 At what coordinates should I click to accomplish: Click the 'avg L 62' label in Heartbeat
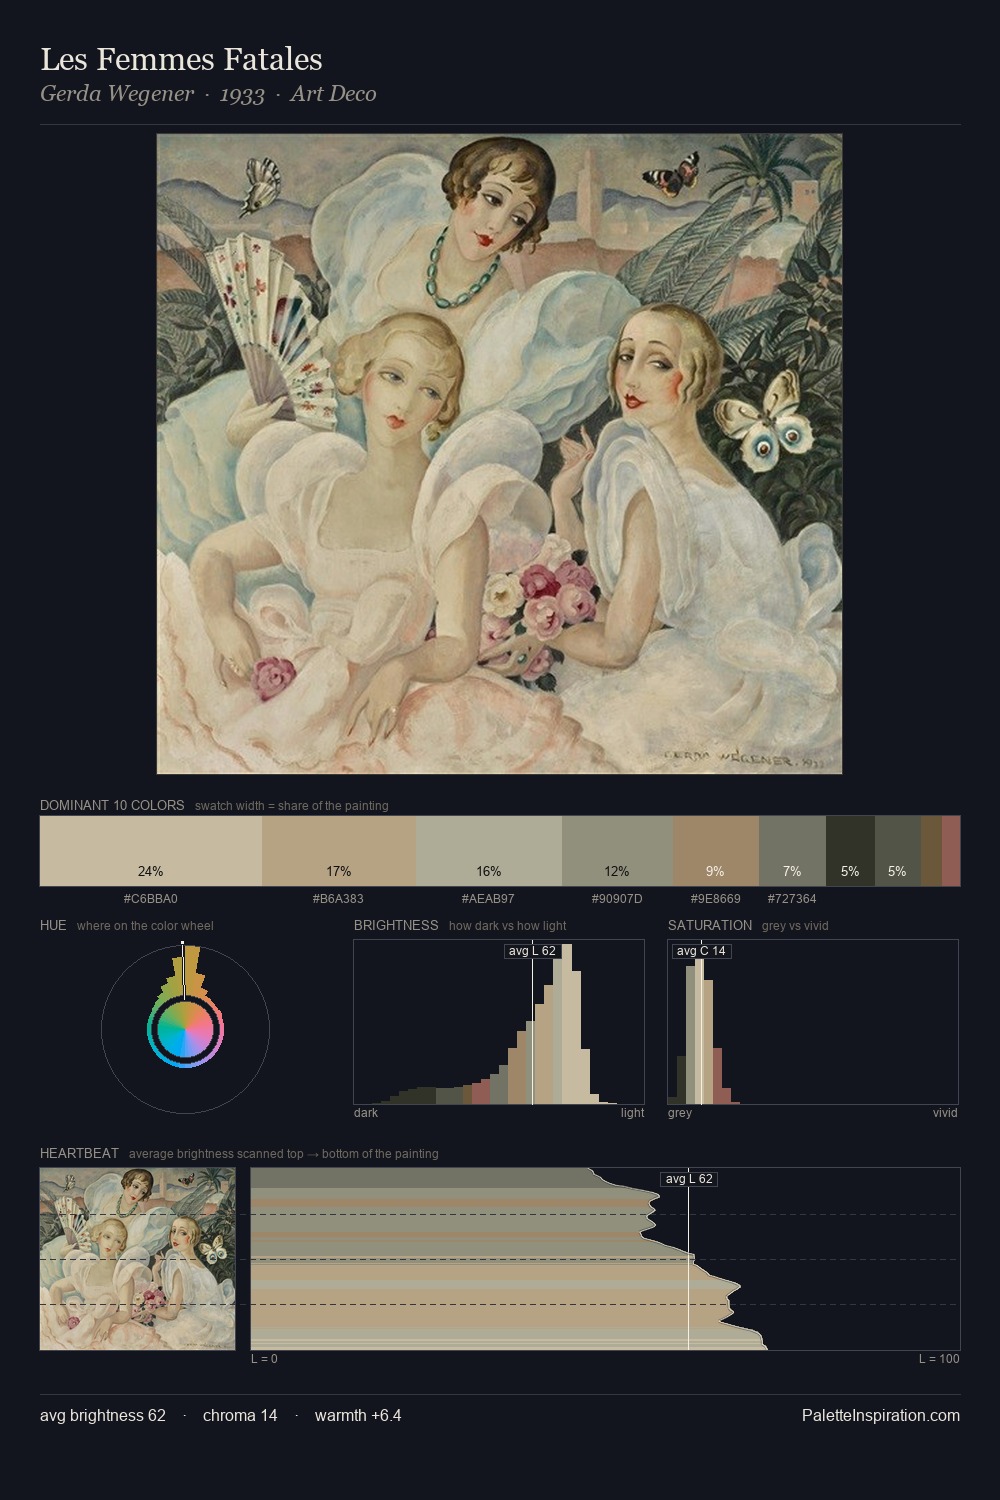point(689,1179)
